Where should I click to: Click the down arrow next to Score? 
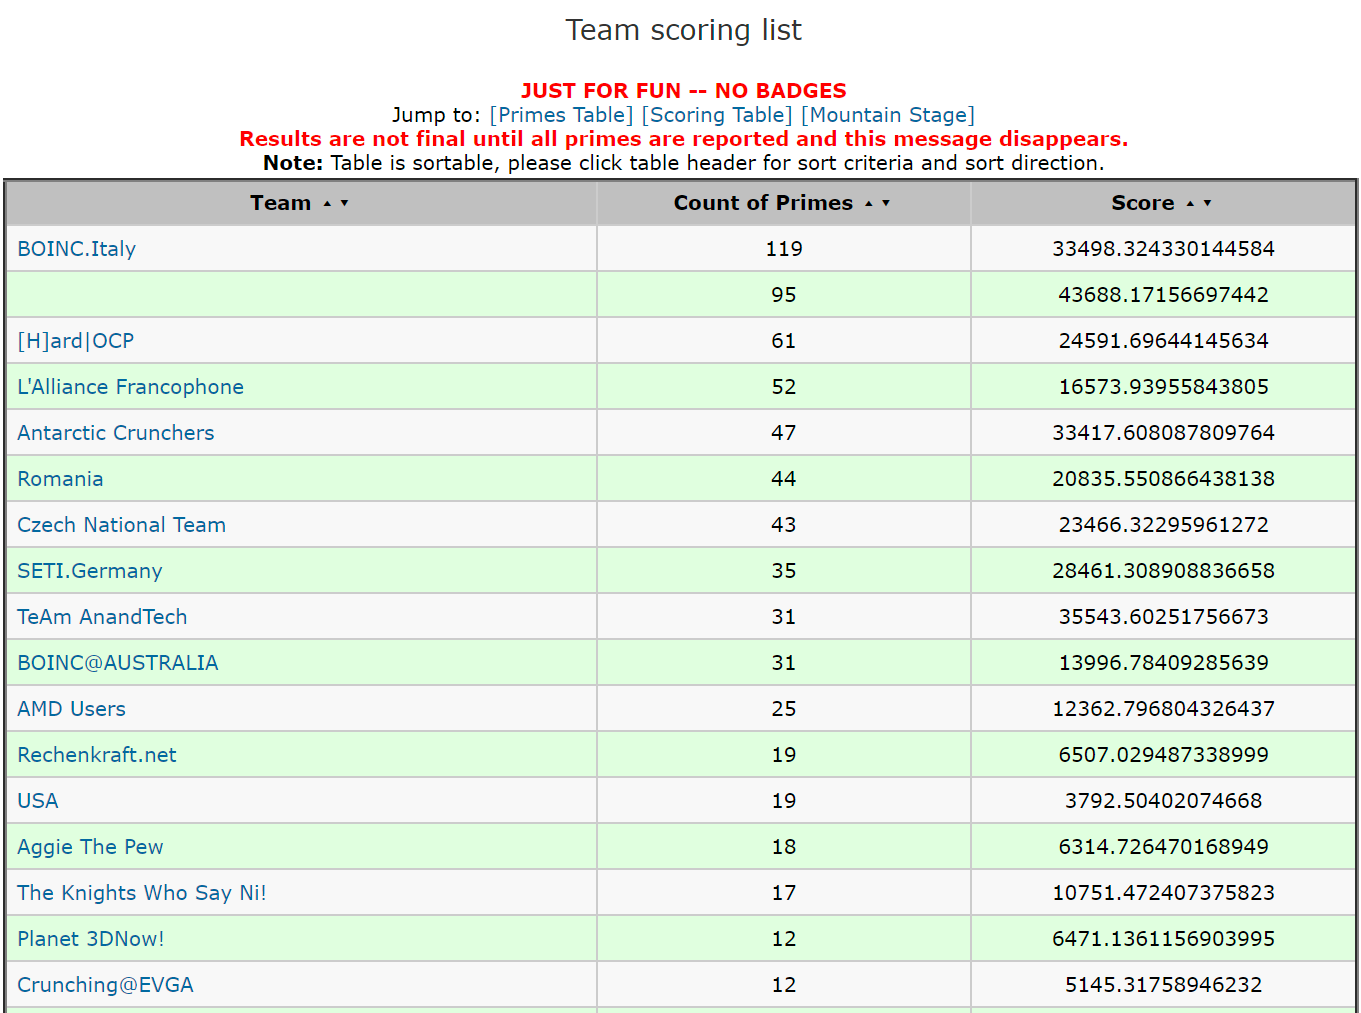point(1208,204)
